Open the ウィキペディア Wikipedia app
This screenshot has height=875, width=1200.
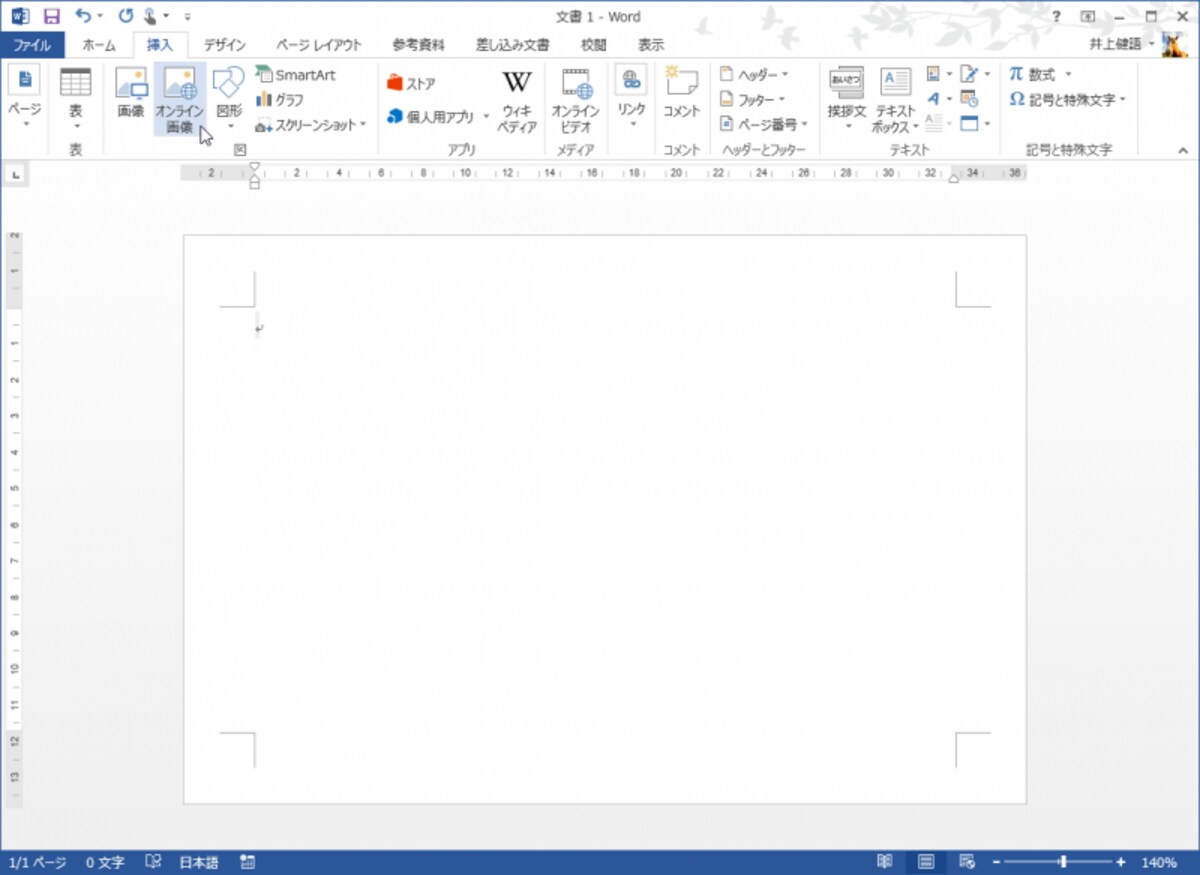pos(517,100)
